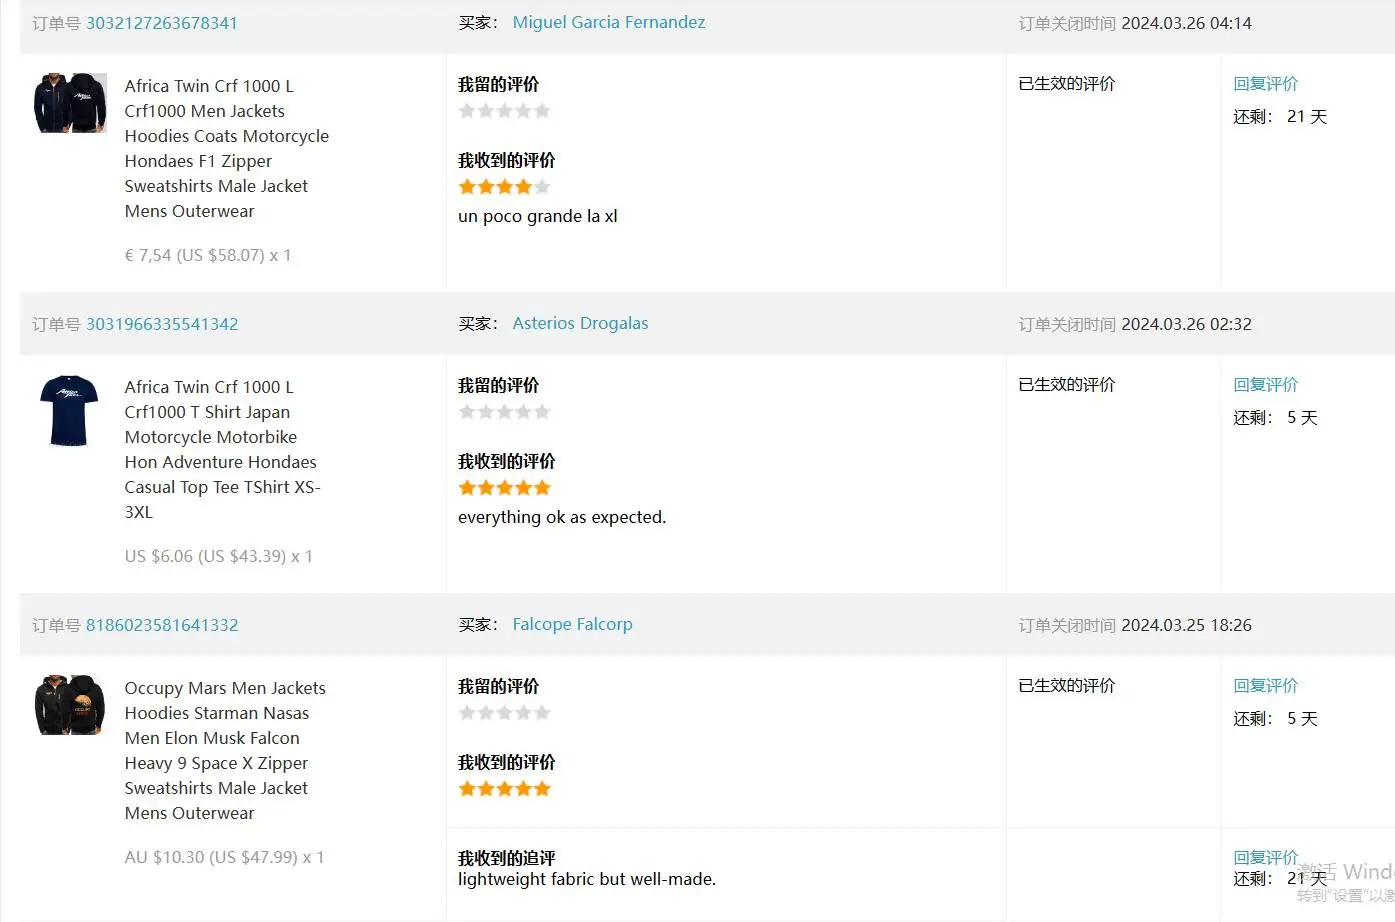View buyer Miguel Garcia Fernandez profile
This screenshot has height=922, width=1395.
tap(608, 22)
